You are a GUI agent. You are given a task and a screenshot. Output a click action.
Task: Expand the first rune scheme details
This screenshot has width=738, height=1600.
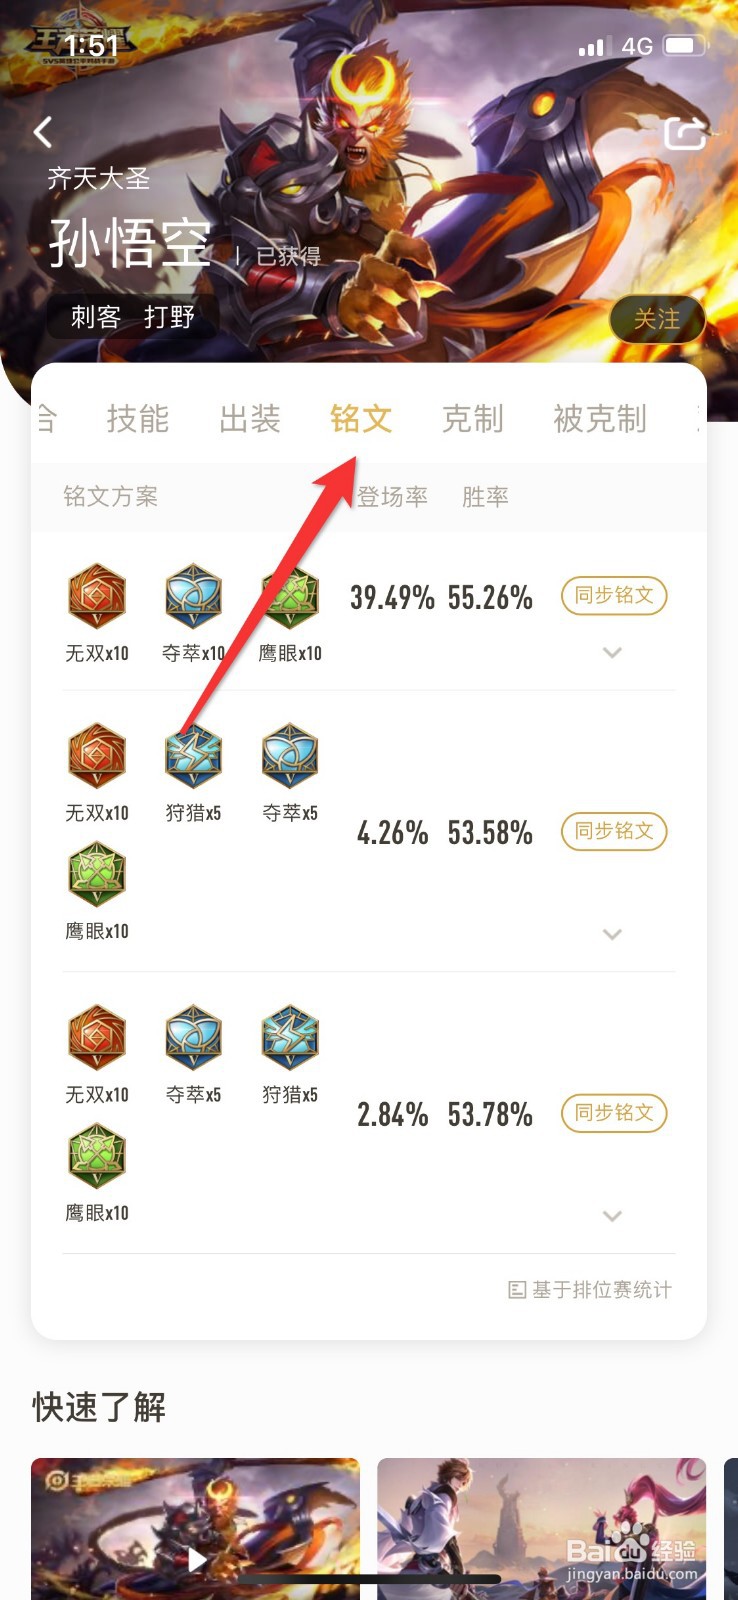pos(613,653)
